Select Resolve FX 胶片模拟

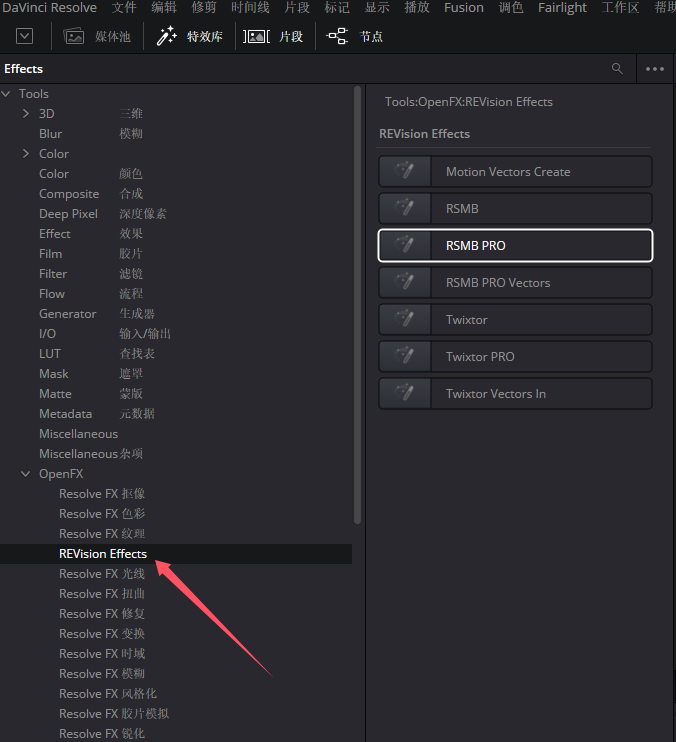tap(114, 714)
